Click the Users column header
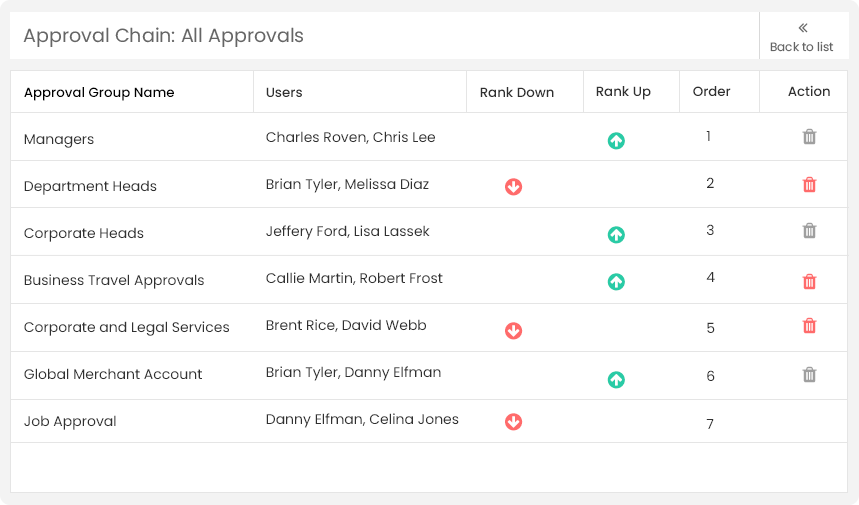The image size is (859, 505). (284, 92)
